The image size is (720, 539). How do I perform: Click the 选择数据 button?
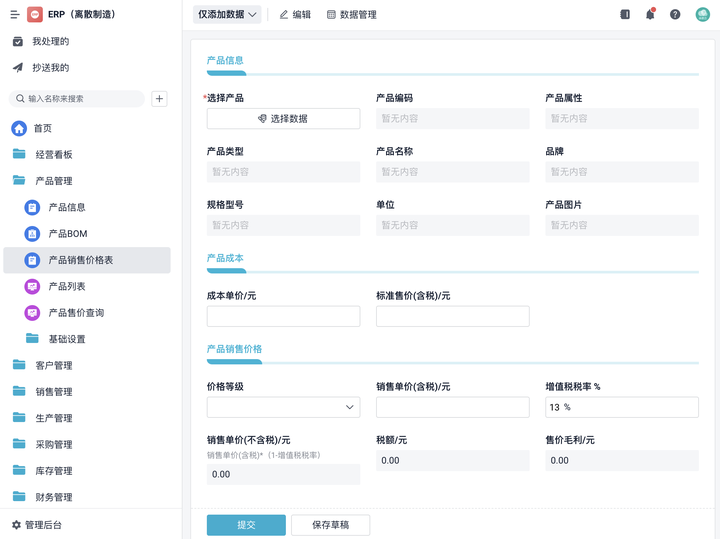pos(283,119)
